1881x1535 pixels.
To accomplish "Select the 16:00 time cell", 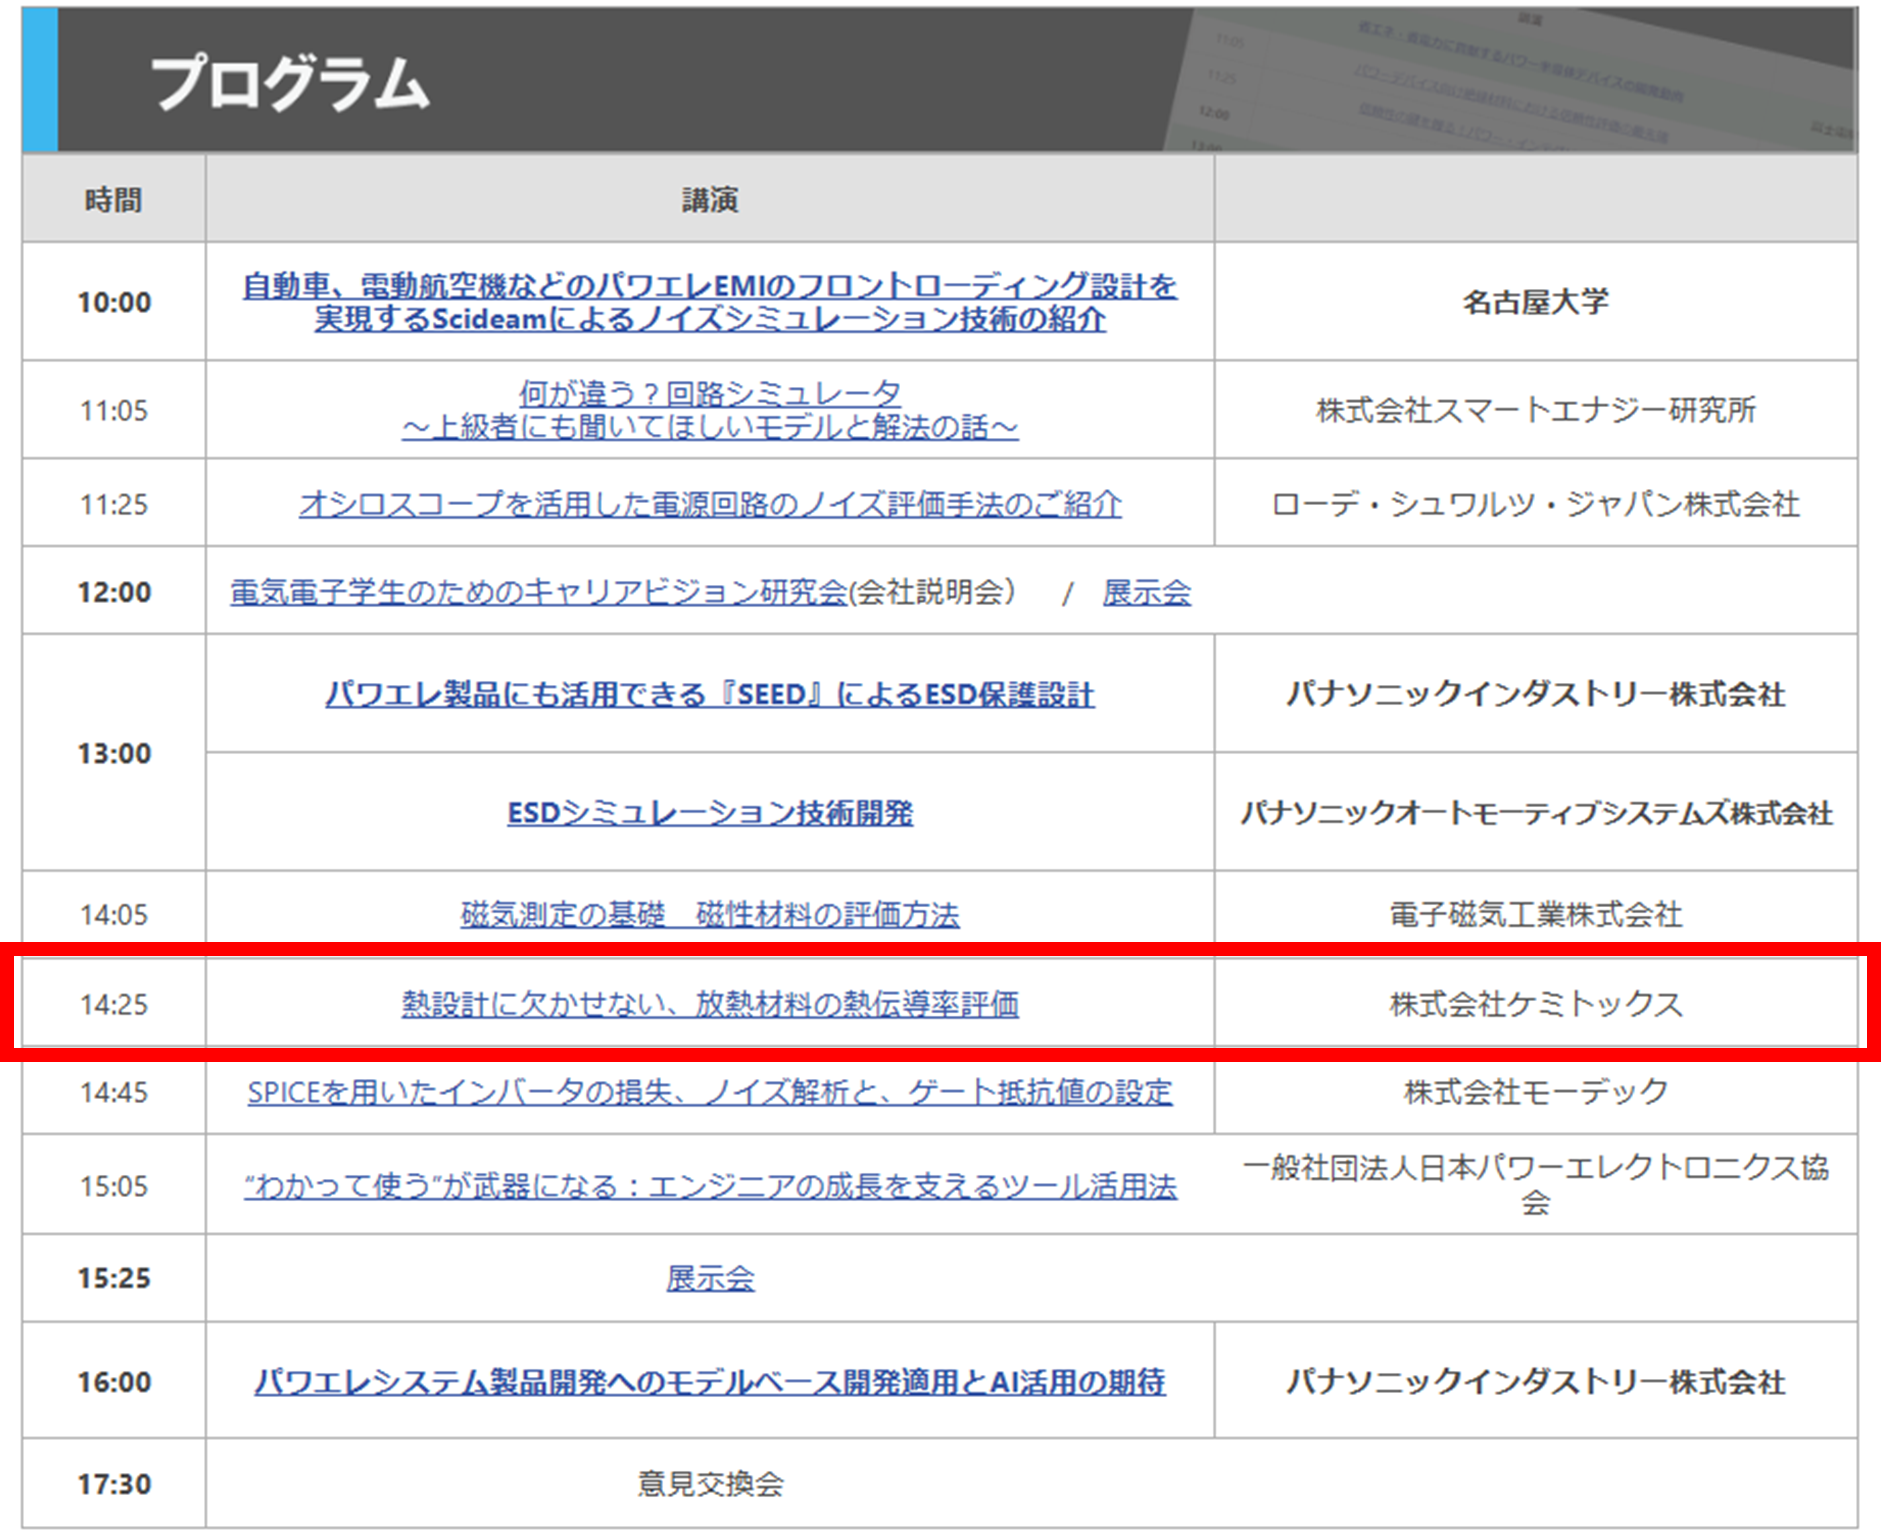I will 113,1382.
